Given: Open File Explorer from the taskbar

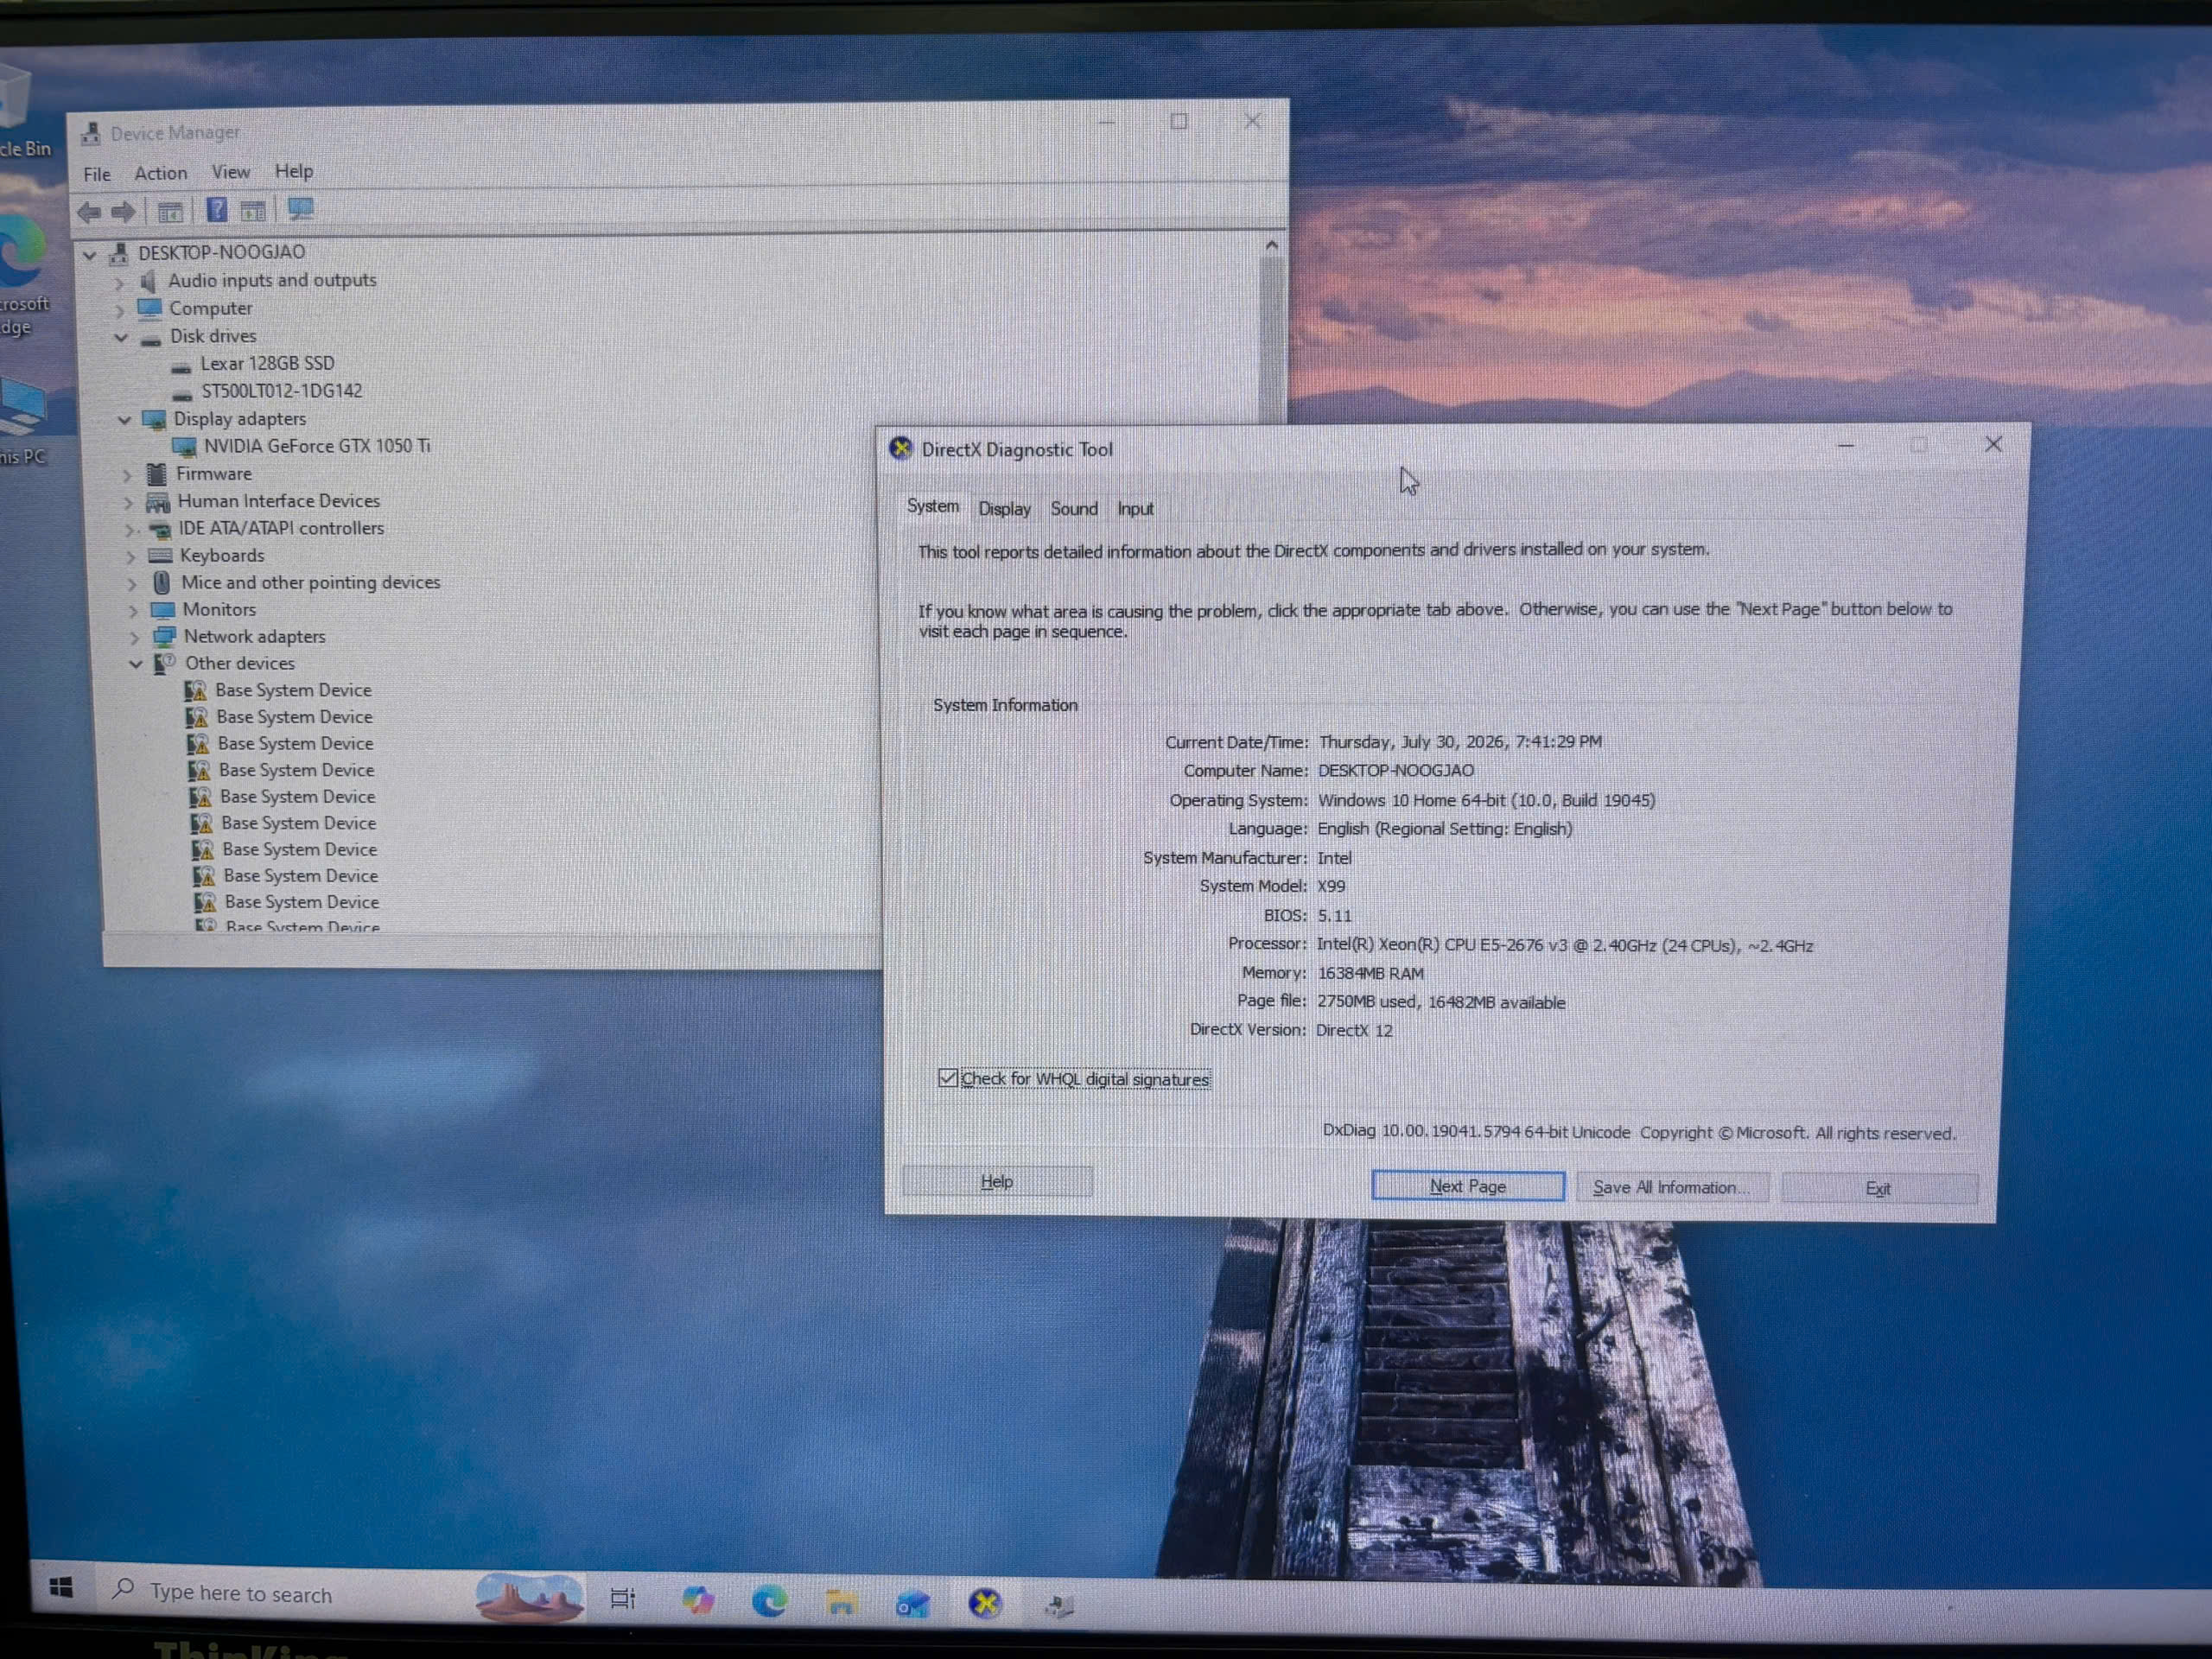Looking at the screenshot, I should coord(841,1603).
